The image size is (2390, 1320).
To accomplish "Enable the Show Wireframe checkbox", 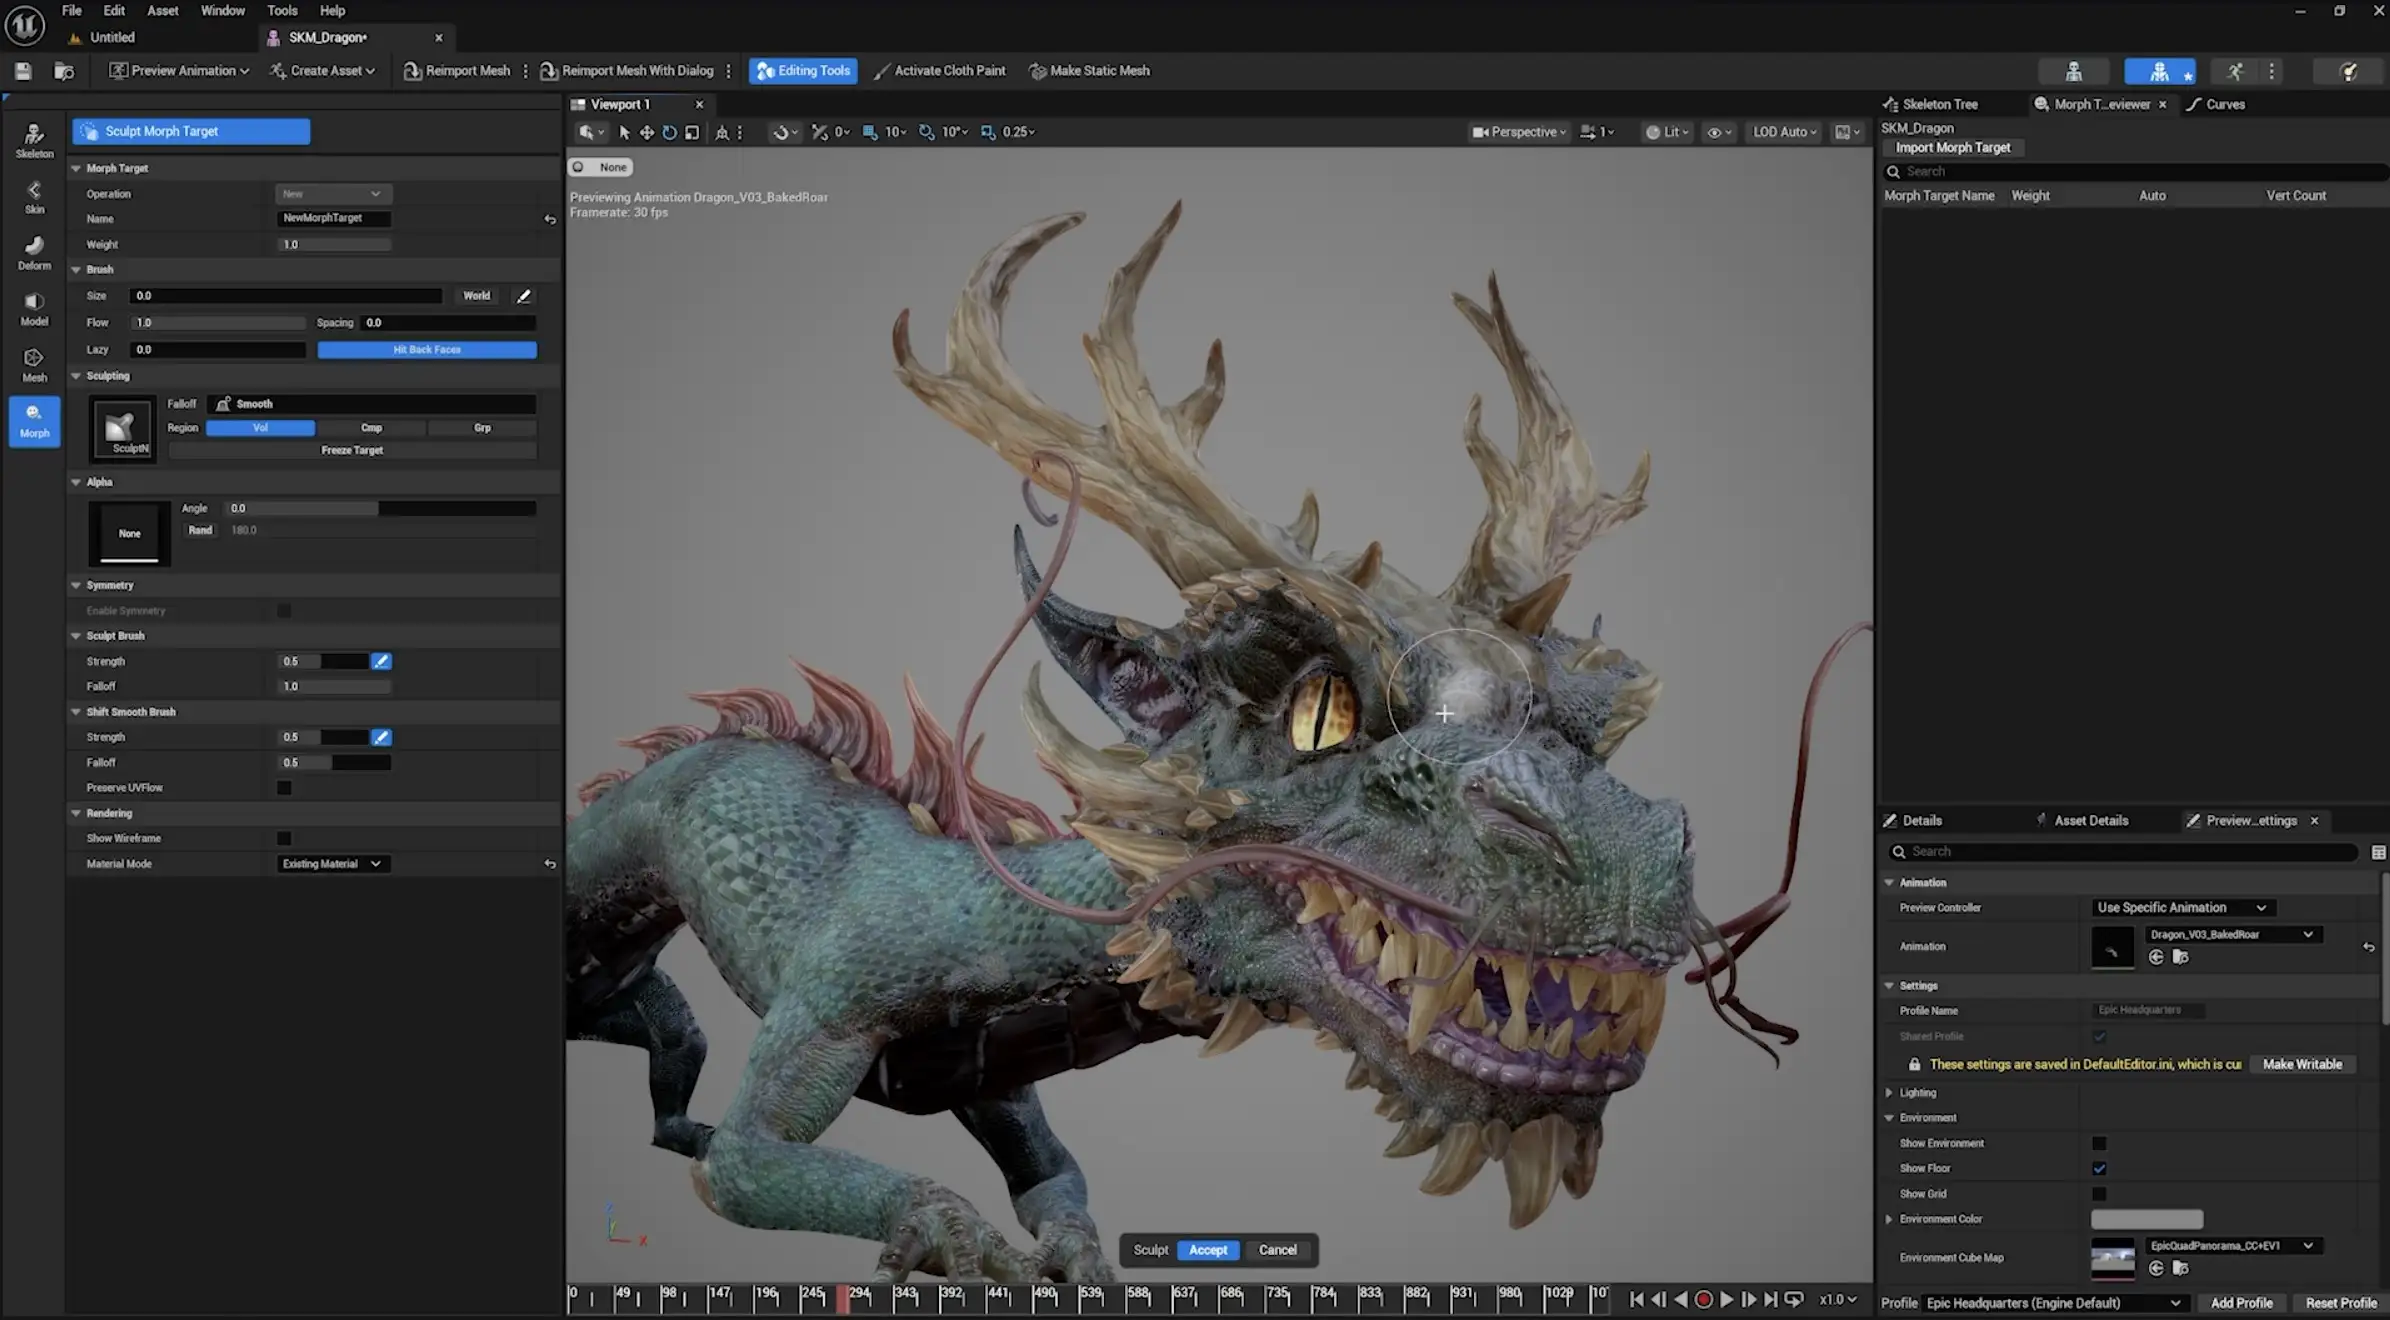I will tap(284, 838).
